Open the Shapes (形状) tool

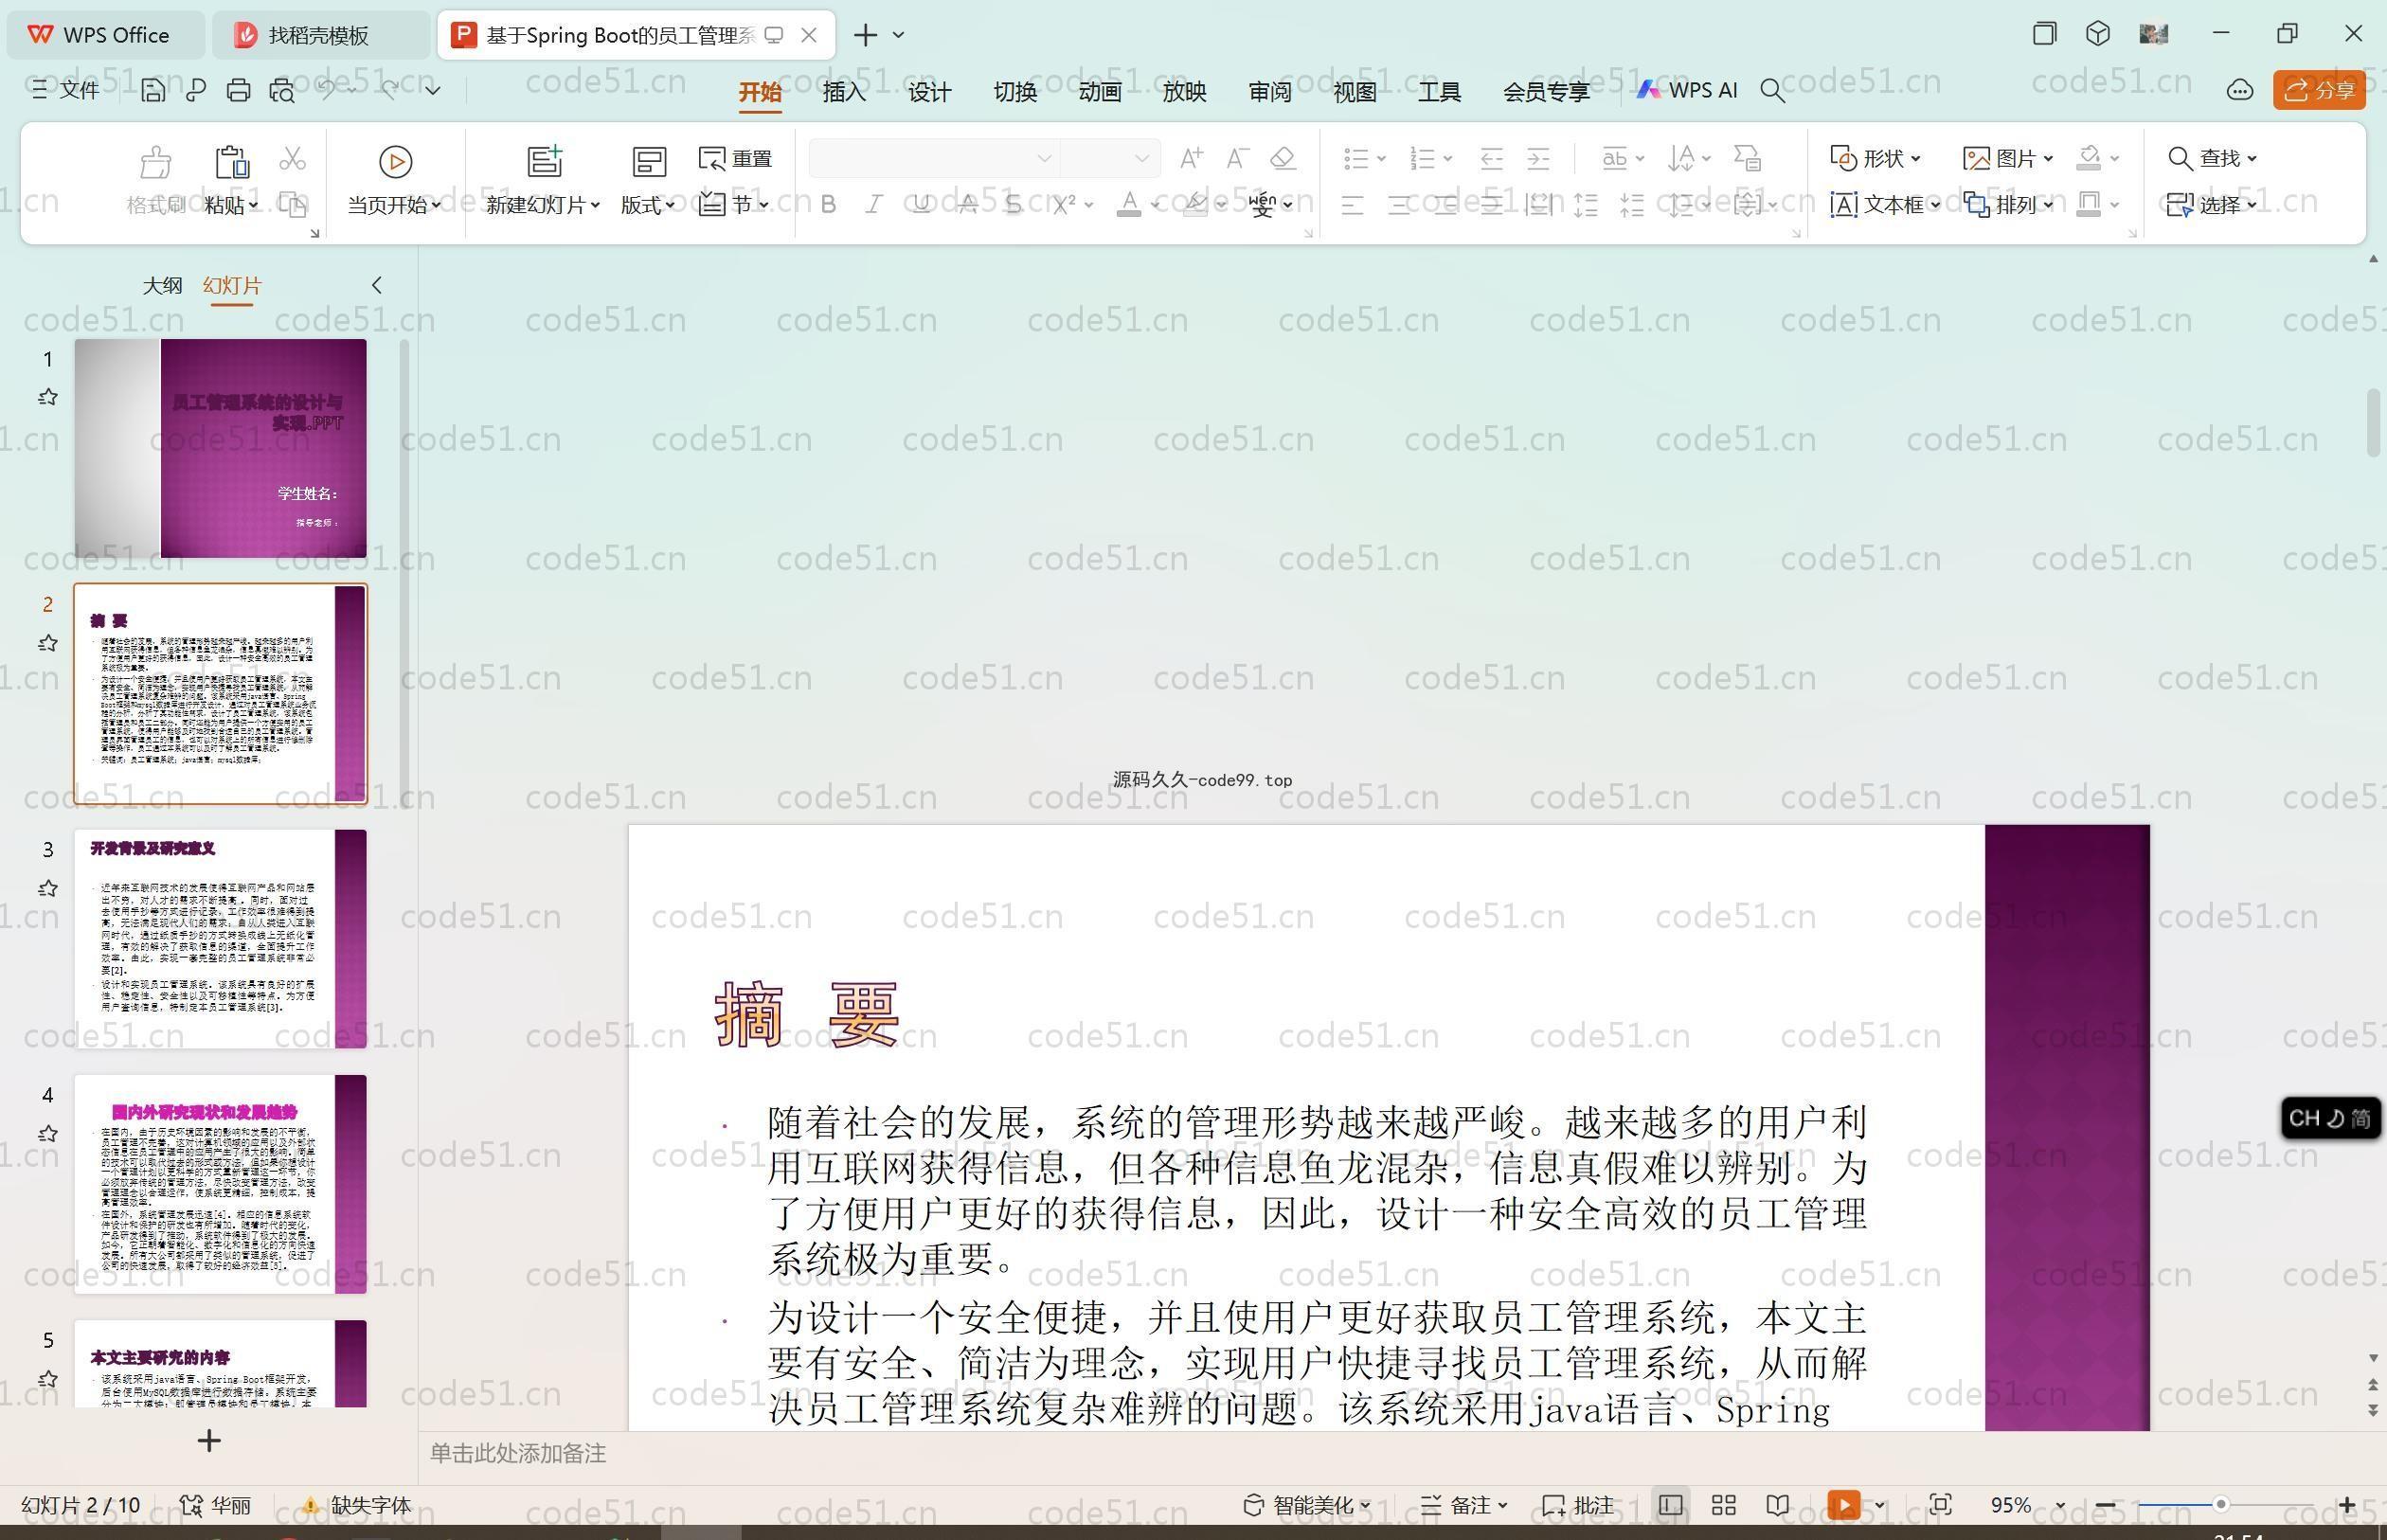tap(1875, 158)
